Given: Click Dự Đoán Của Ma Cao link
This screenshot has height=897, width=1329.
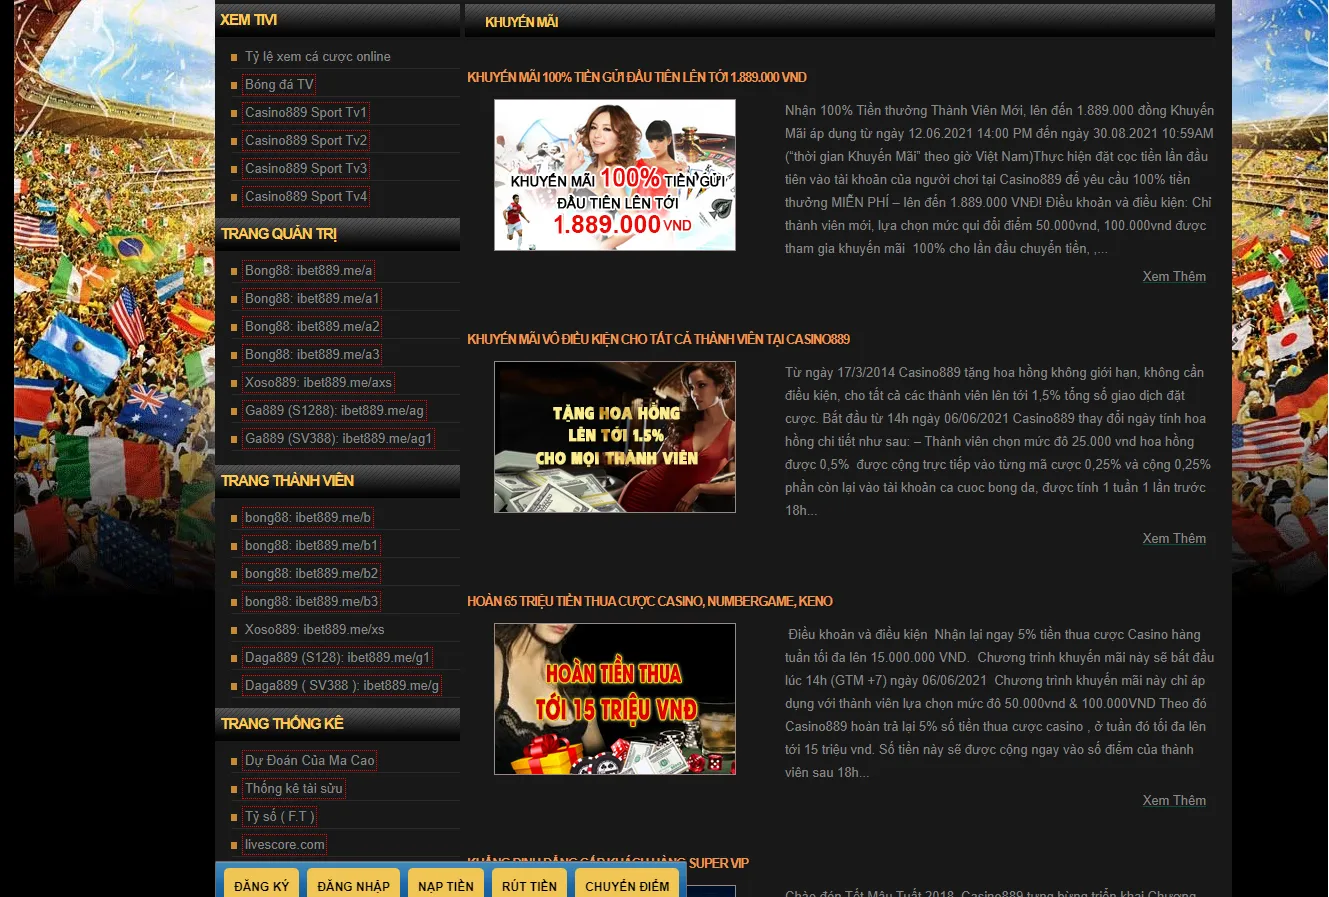Looking at the screenshot, I should pyautogui.click(x=310, y=761).
